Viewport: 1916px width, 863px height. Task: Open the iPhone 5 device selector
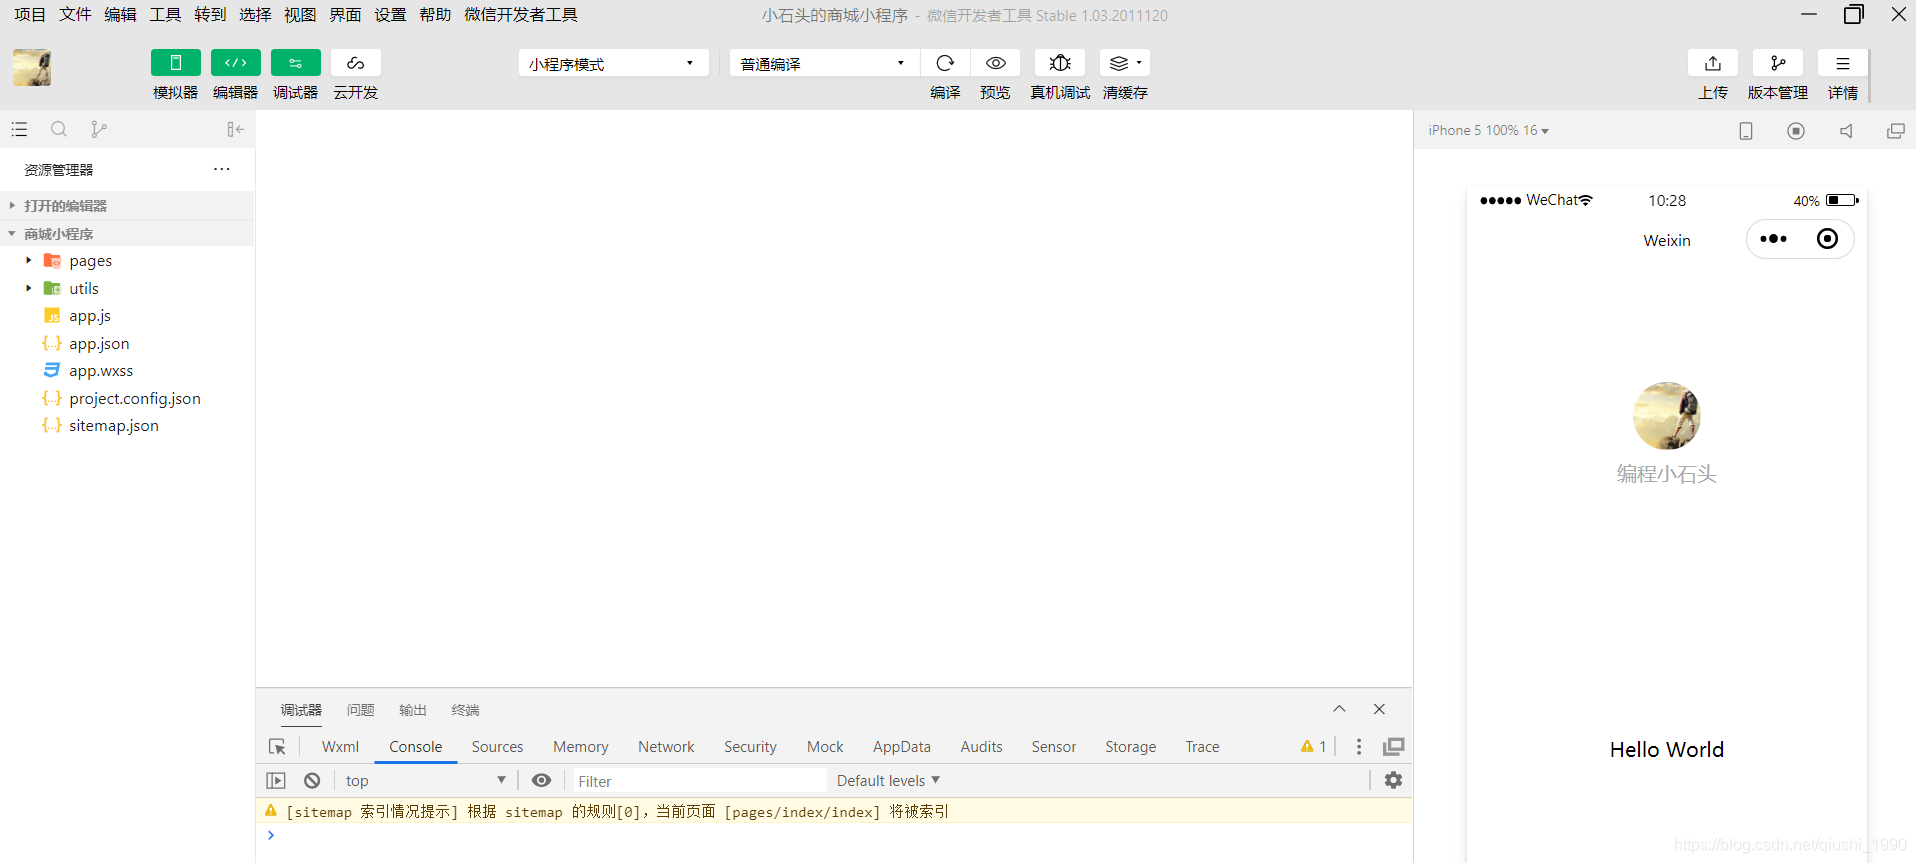tap(1488, 131)
